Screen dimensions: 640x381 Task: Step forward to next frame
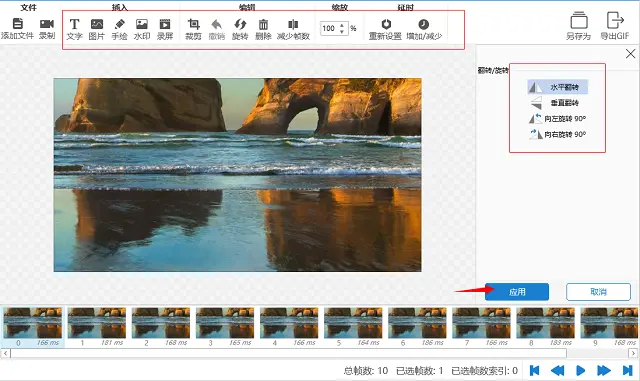(604, 370)
